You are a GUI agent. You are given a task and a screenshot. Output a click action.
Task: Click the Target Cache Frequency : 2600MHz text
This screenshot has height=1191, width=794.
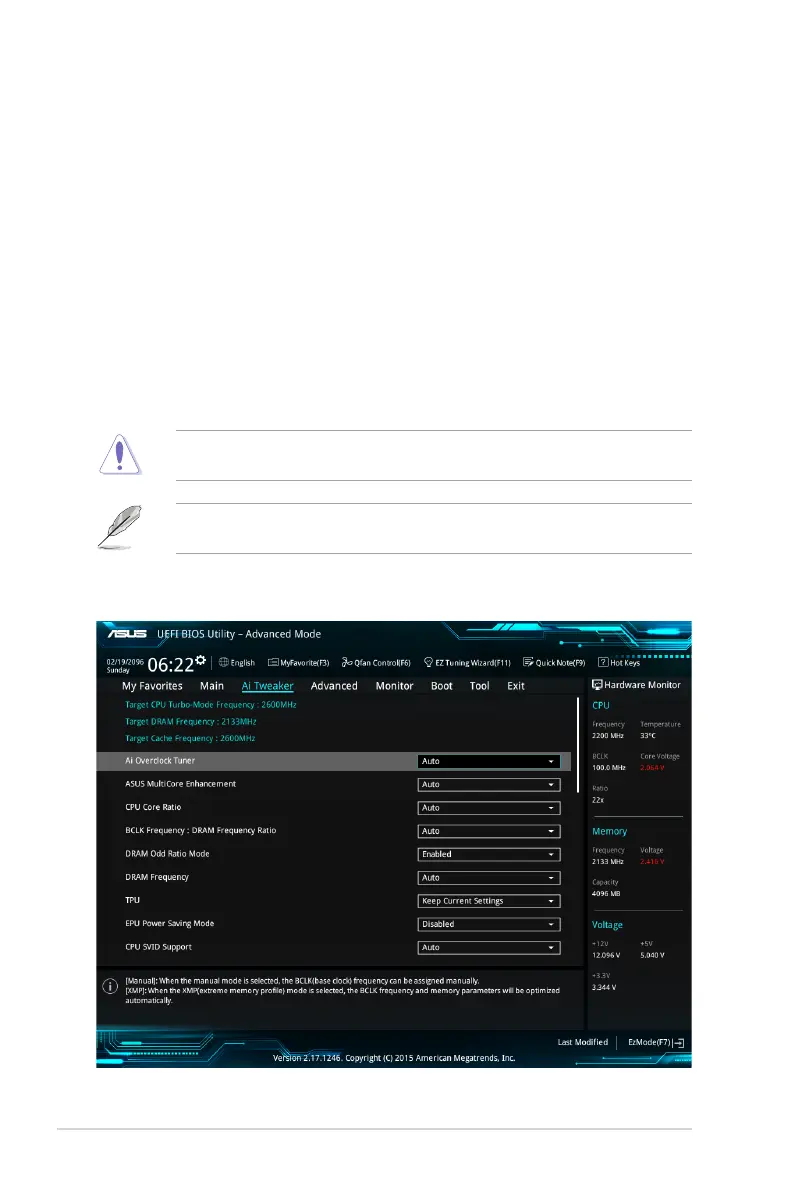[190, 738]
